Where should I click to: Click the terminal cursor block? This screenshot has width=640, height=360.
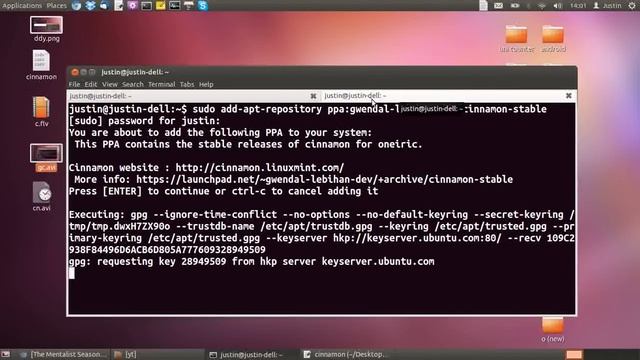72,273
